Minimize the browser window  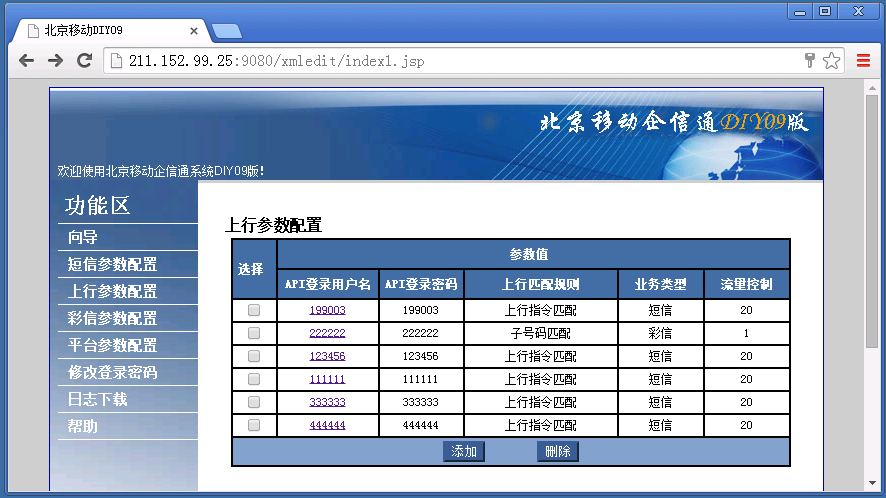(800, 11)
